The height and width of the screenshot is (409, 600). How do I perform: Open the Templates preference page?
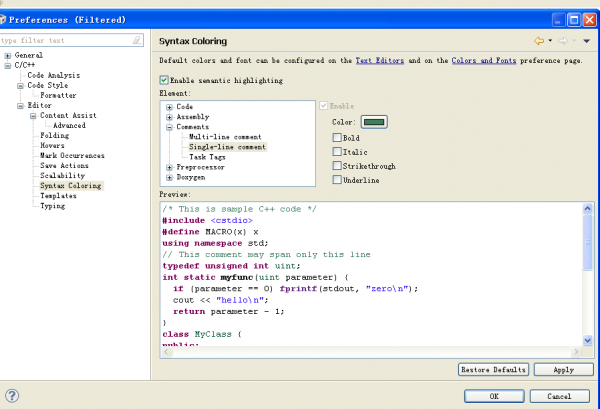[x=56, y=196]
